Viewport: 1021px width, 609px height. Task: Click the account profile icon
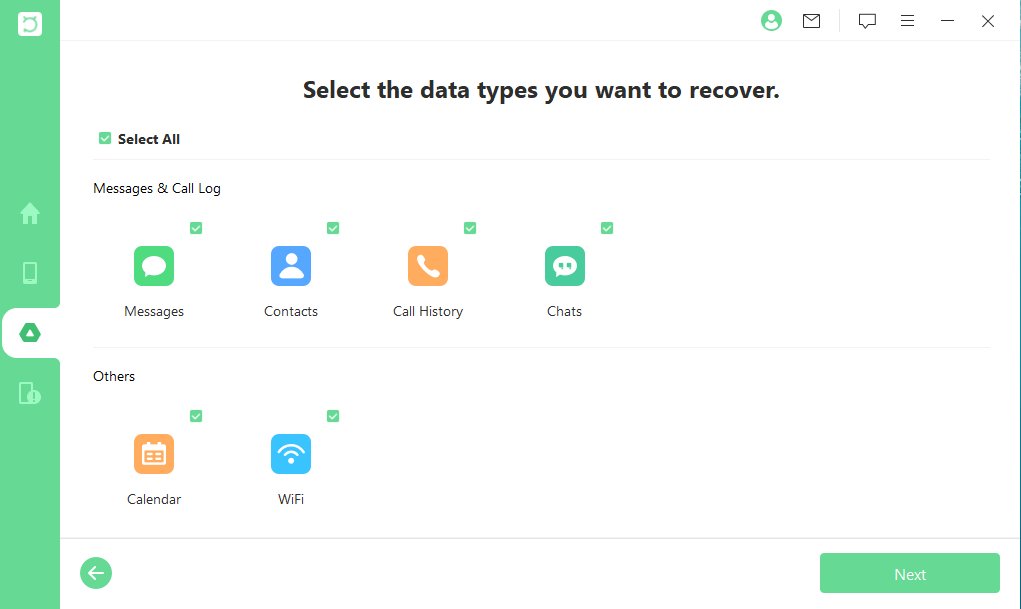point(771,20)
